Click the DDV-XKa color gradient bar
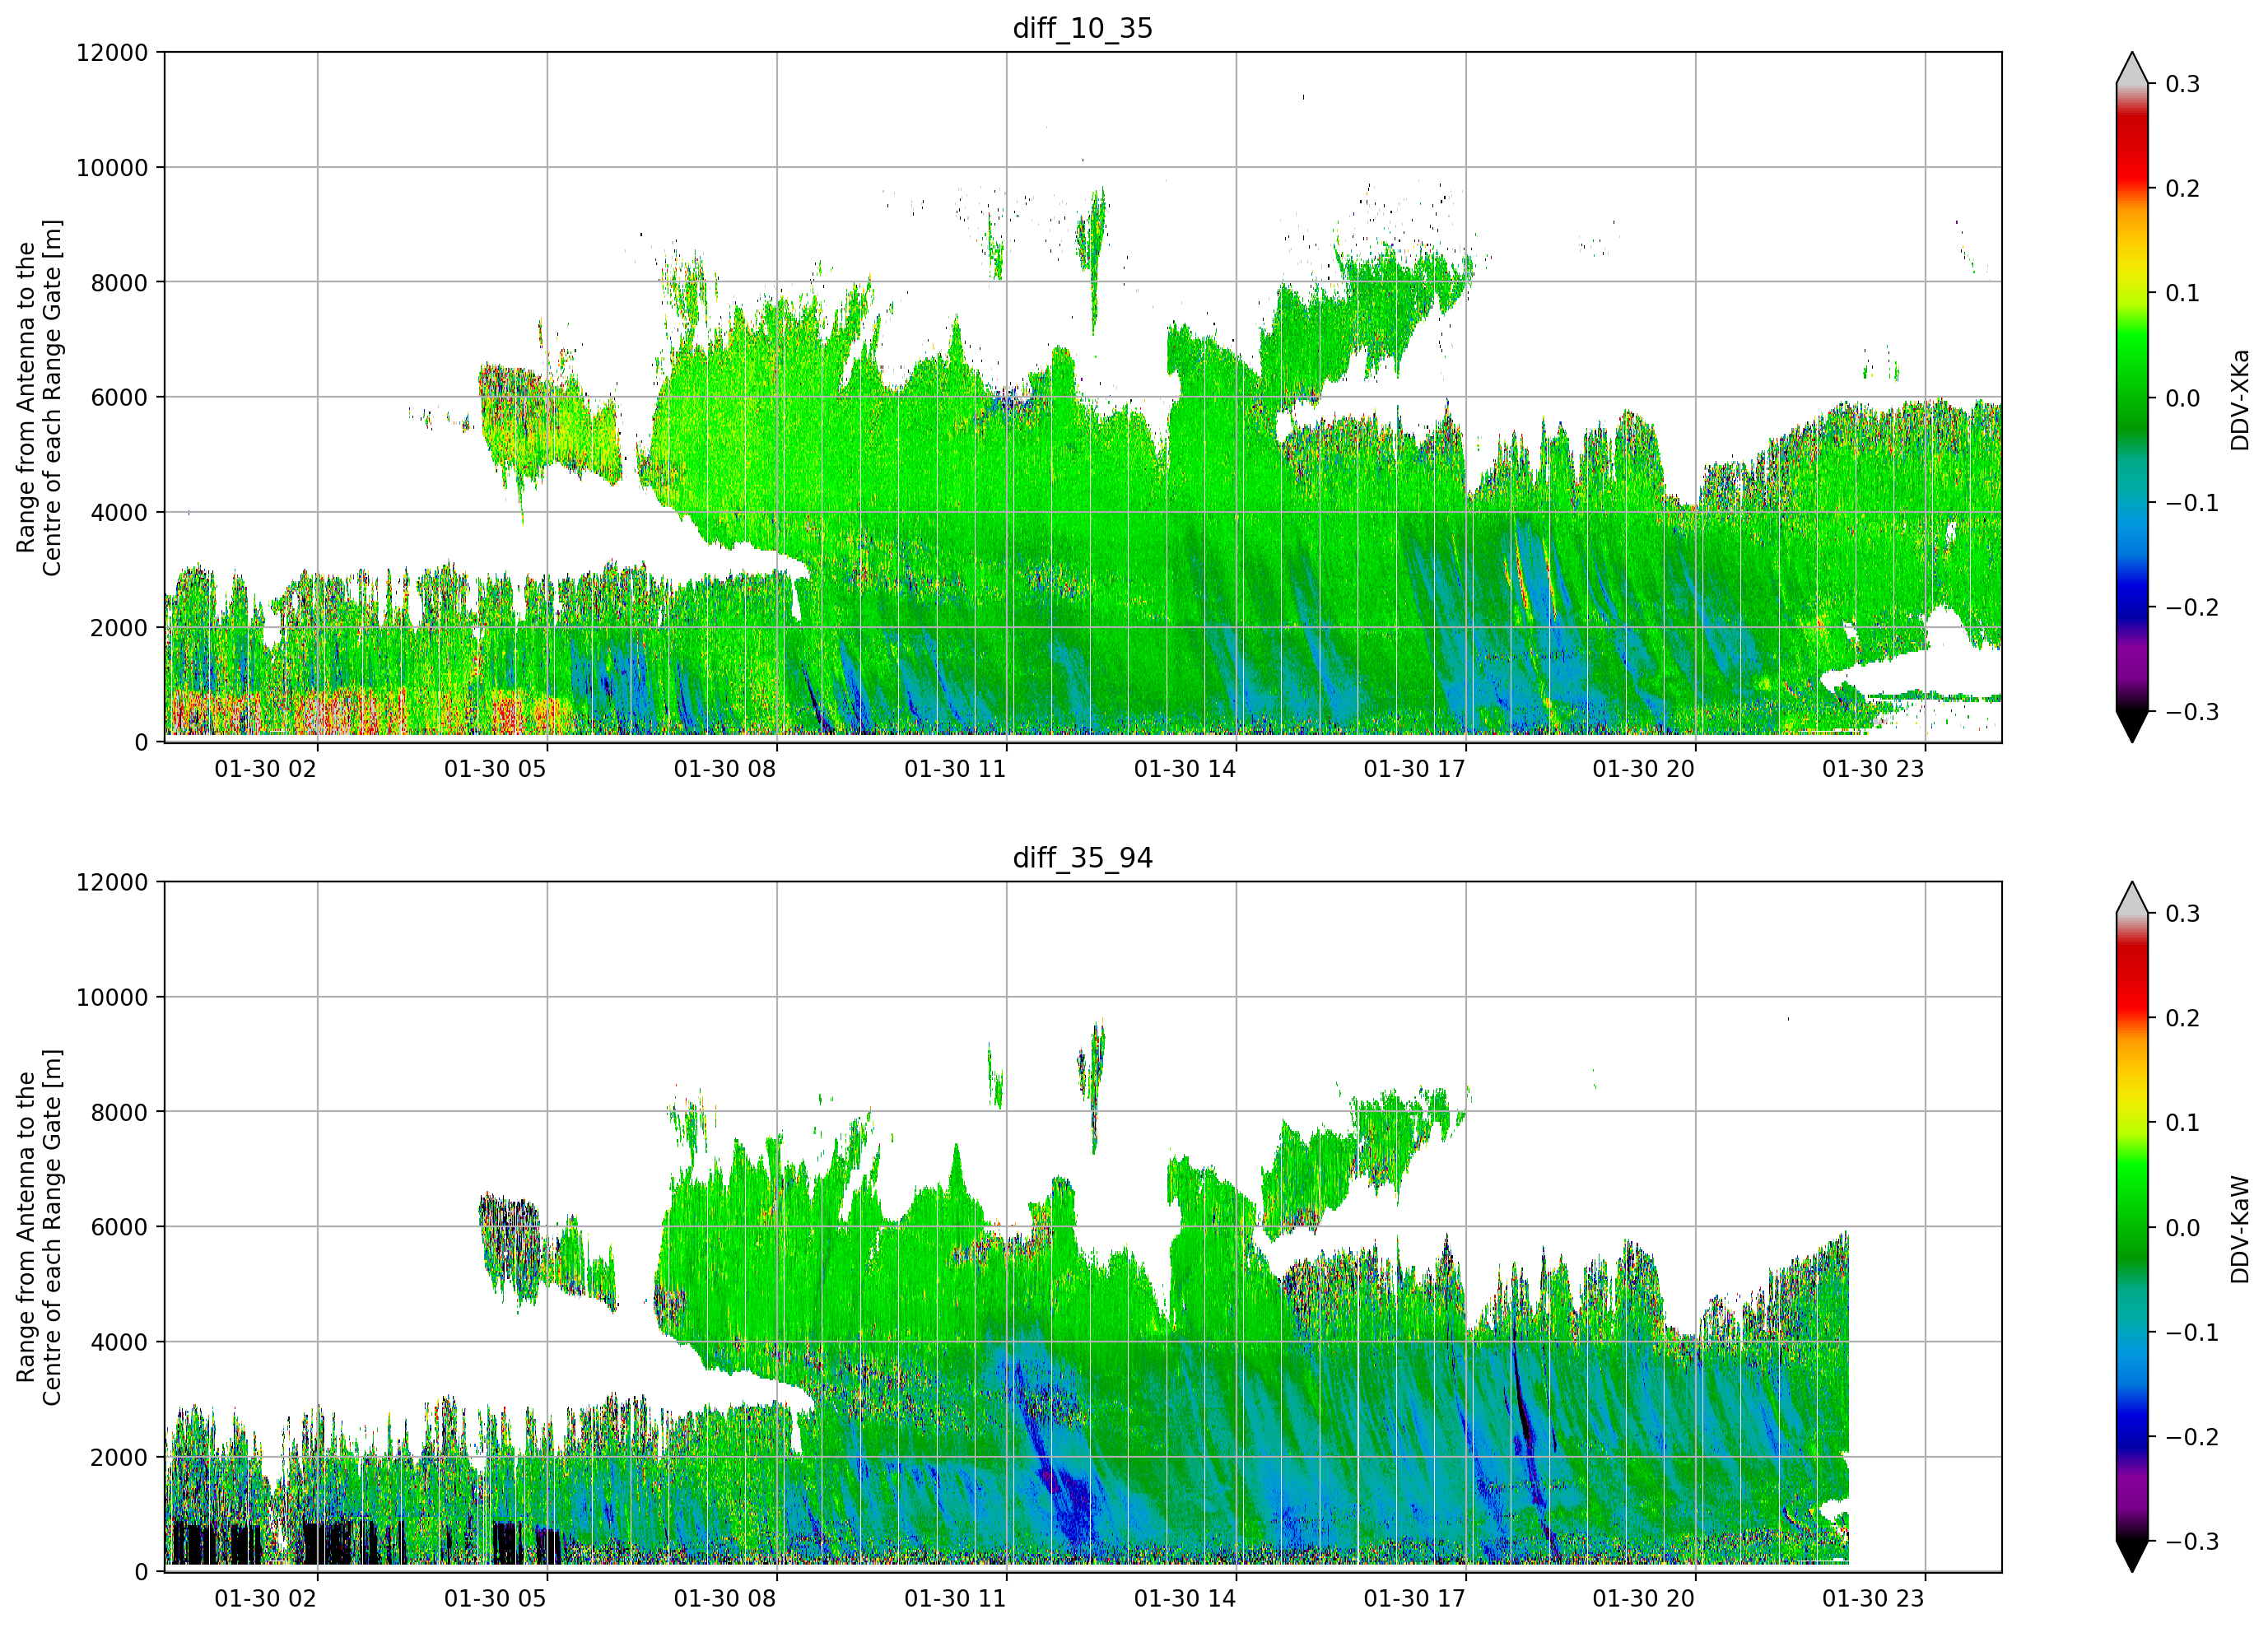 click(2132, 397)
